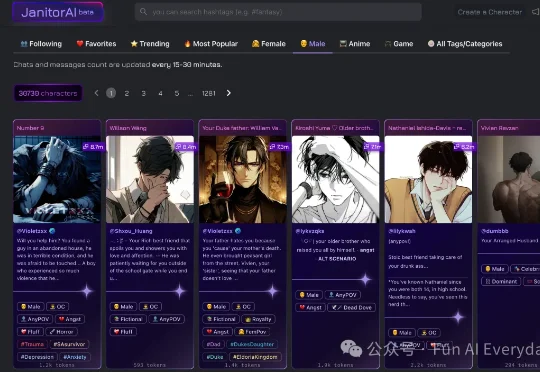Open the Wilson Wang character image
540x372 pixels.
(x=150, y=179)
